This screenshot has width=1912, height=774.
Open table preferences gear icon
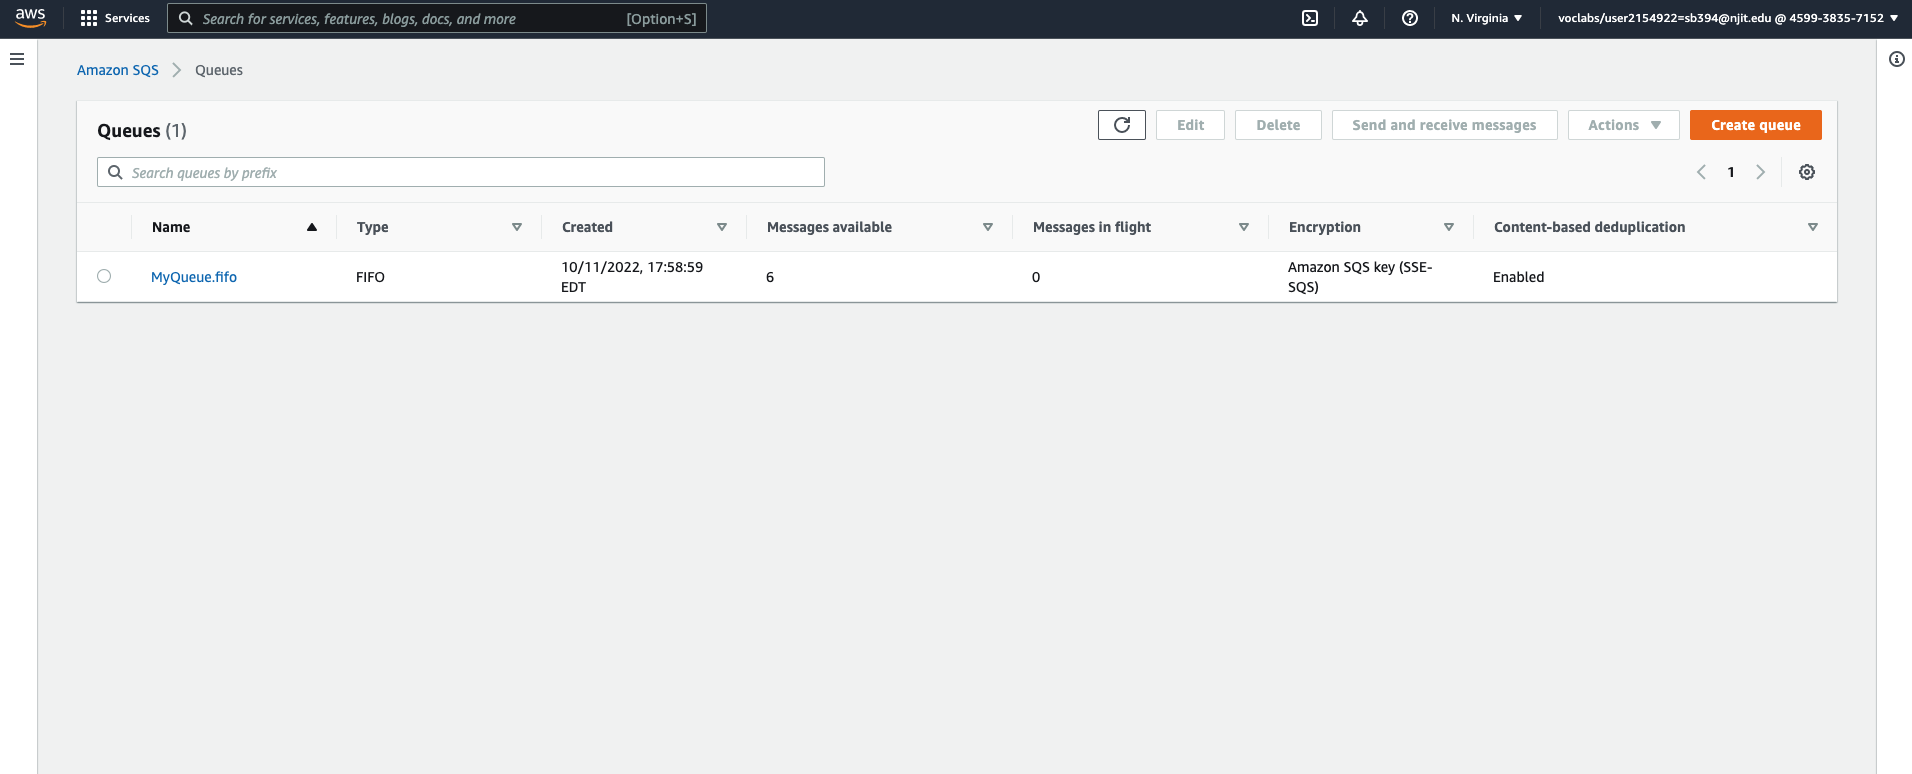pos(1807,172)
